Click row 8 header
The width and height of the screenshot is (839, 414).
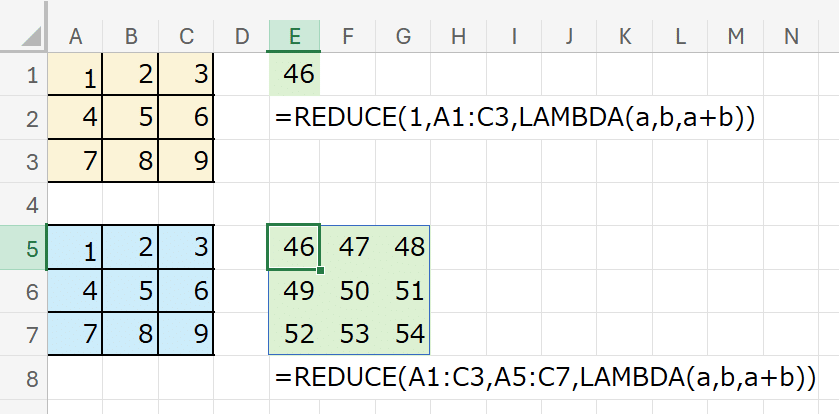[23, 379]
